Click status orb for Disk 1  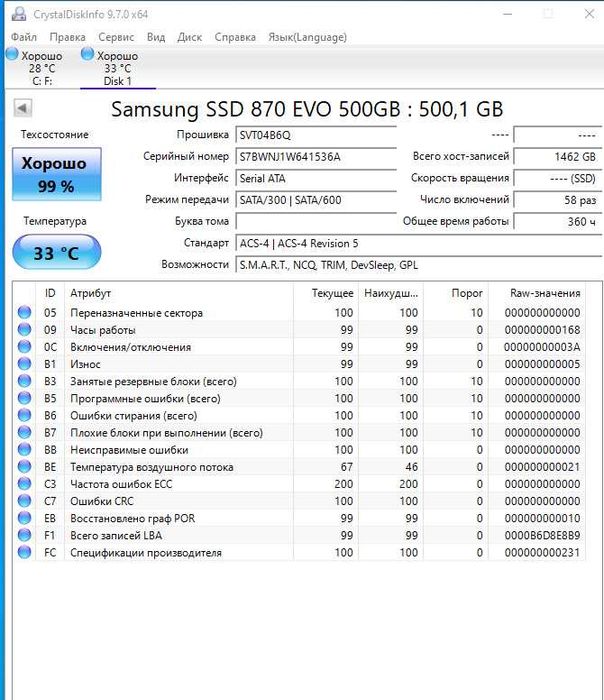(87, 54)
